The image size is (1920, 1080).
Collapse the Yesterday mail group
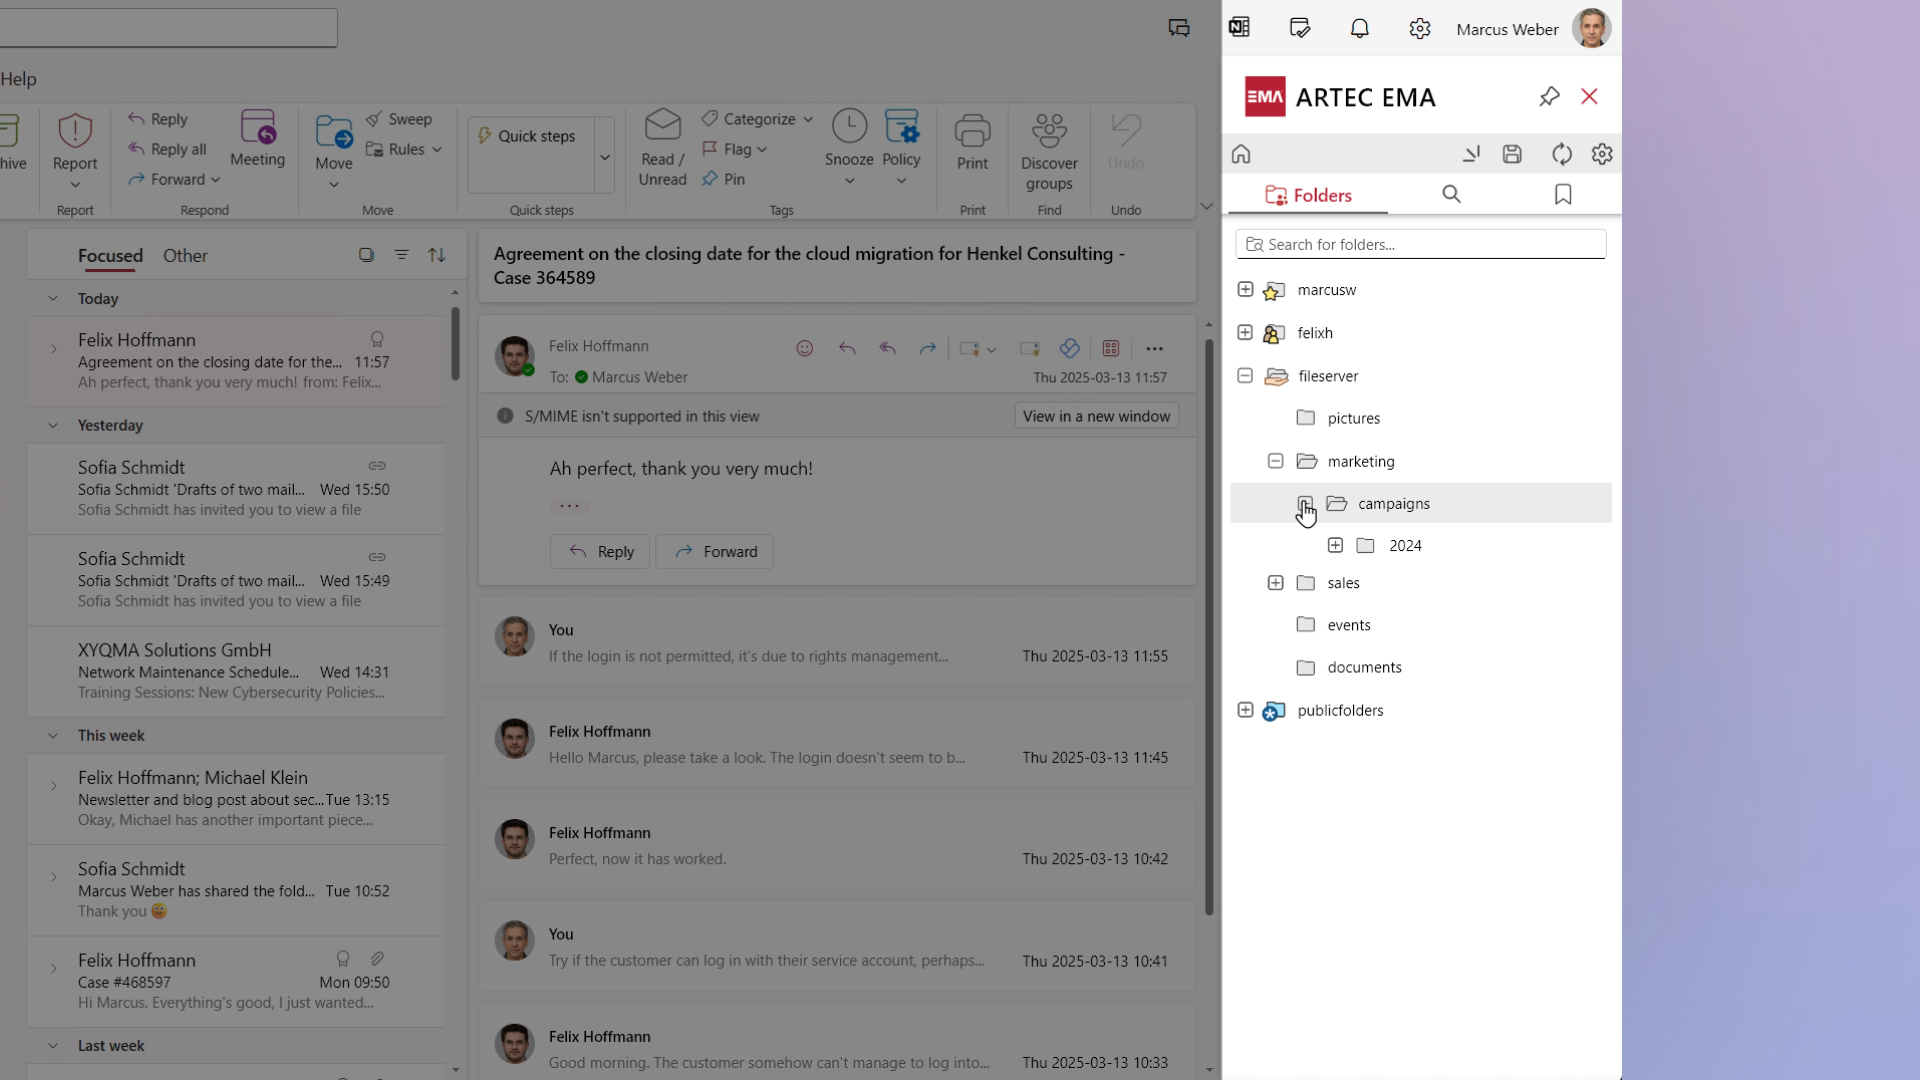coord(53,425)
